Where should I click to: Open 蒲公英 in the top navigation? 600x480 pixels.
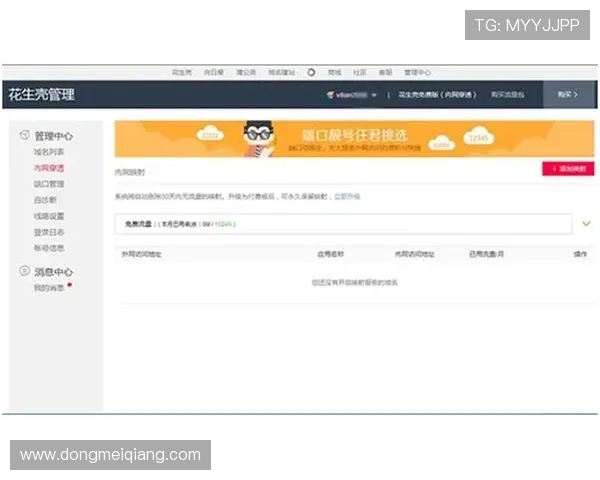[x=246, y=72]
